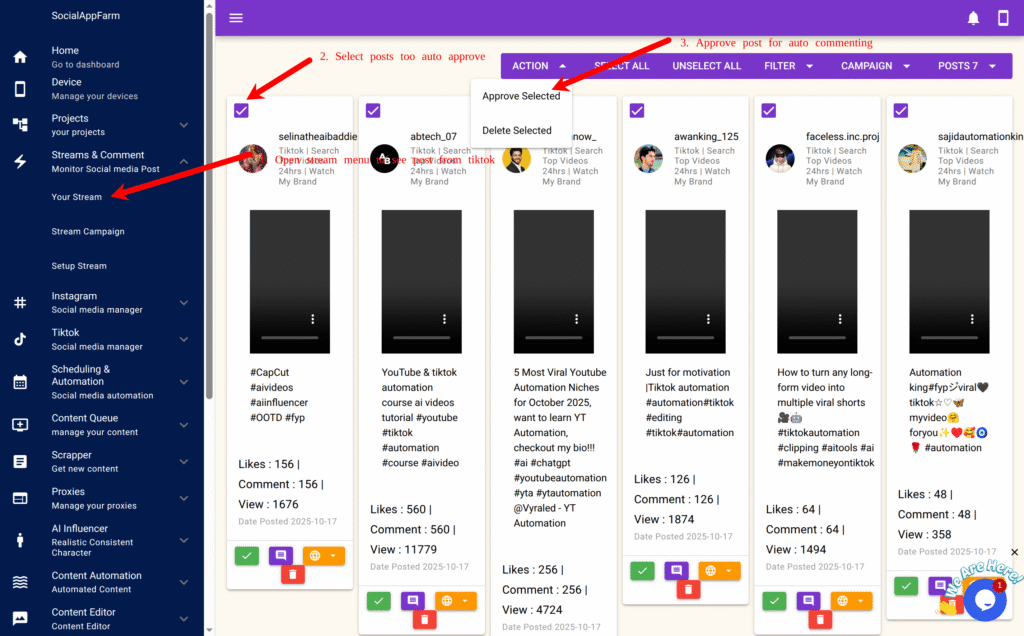Click the TikTok icon in left sidebar
1024x636 pixels.
pos(20,339)
